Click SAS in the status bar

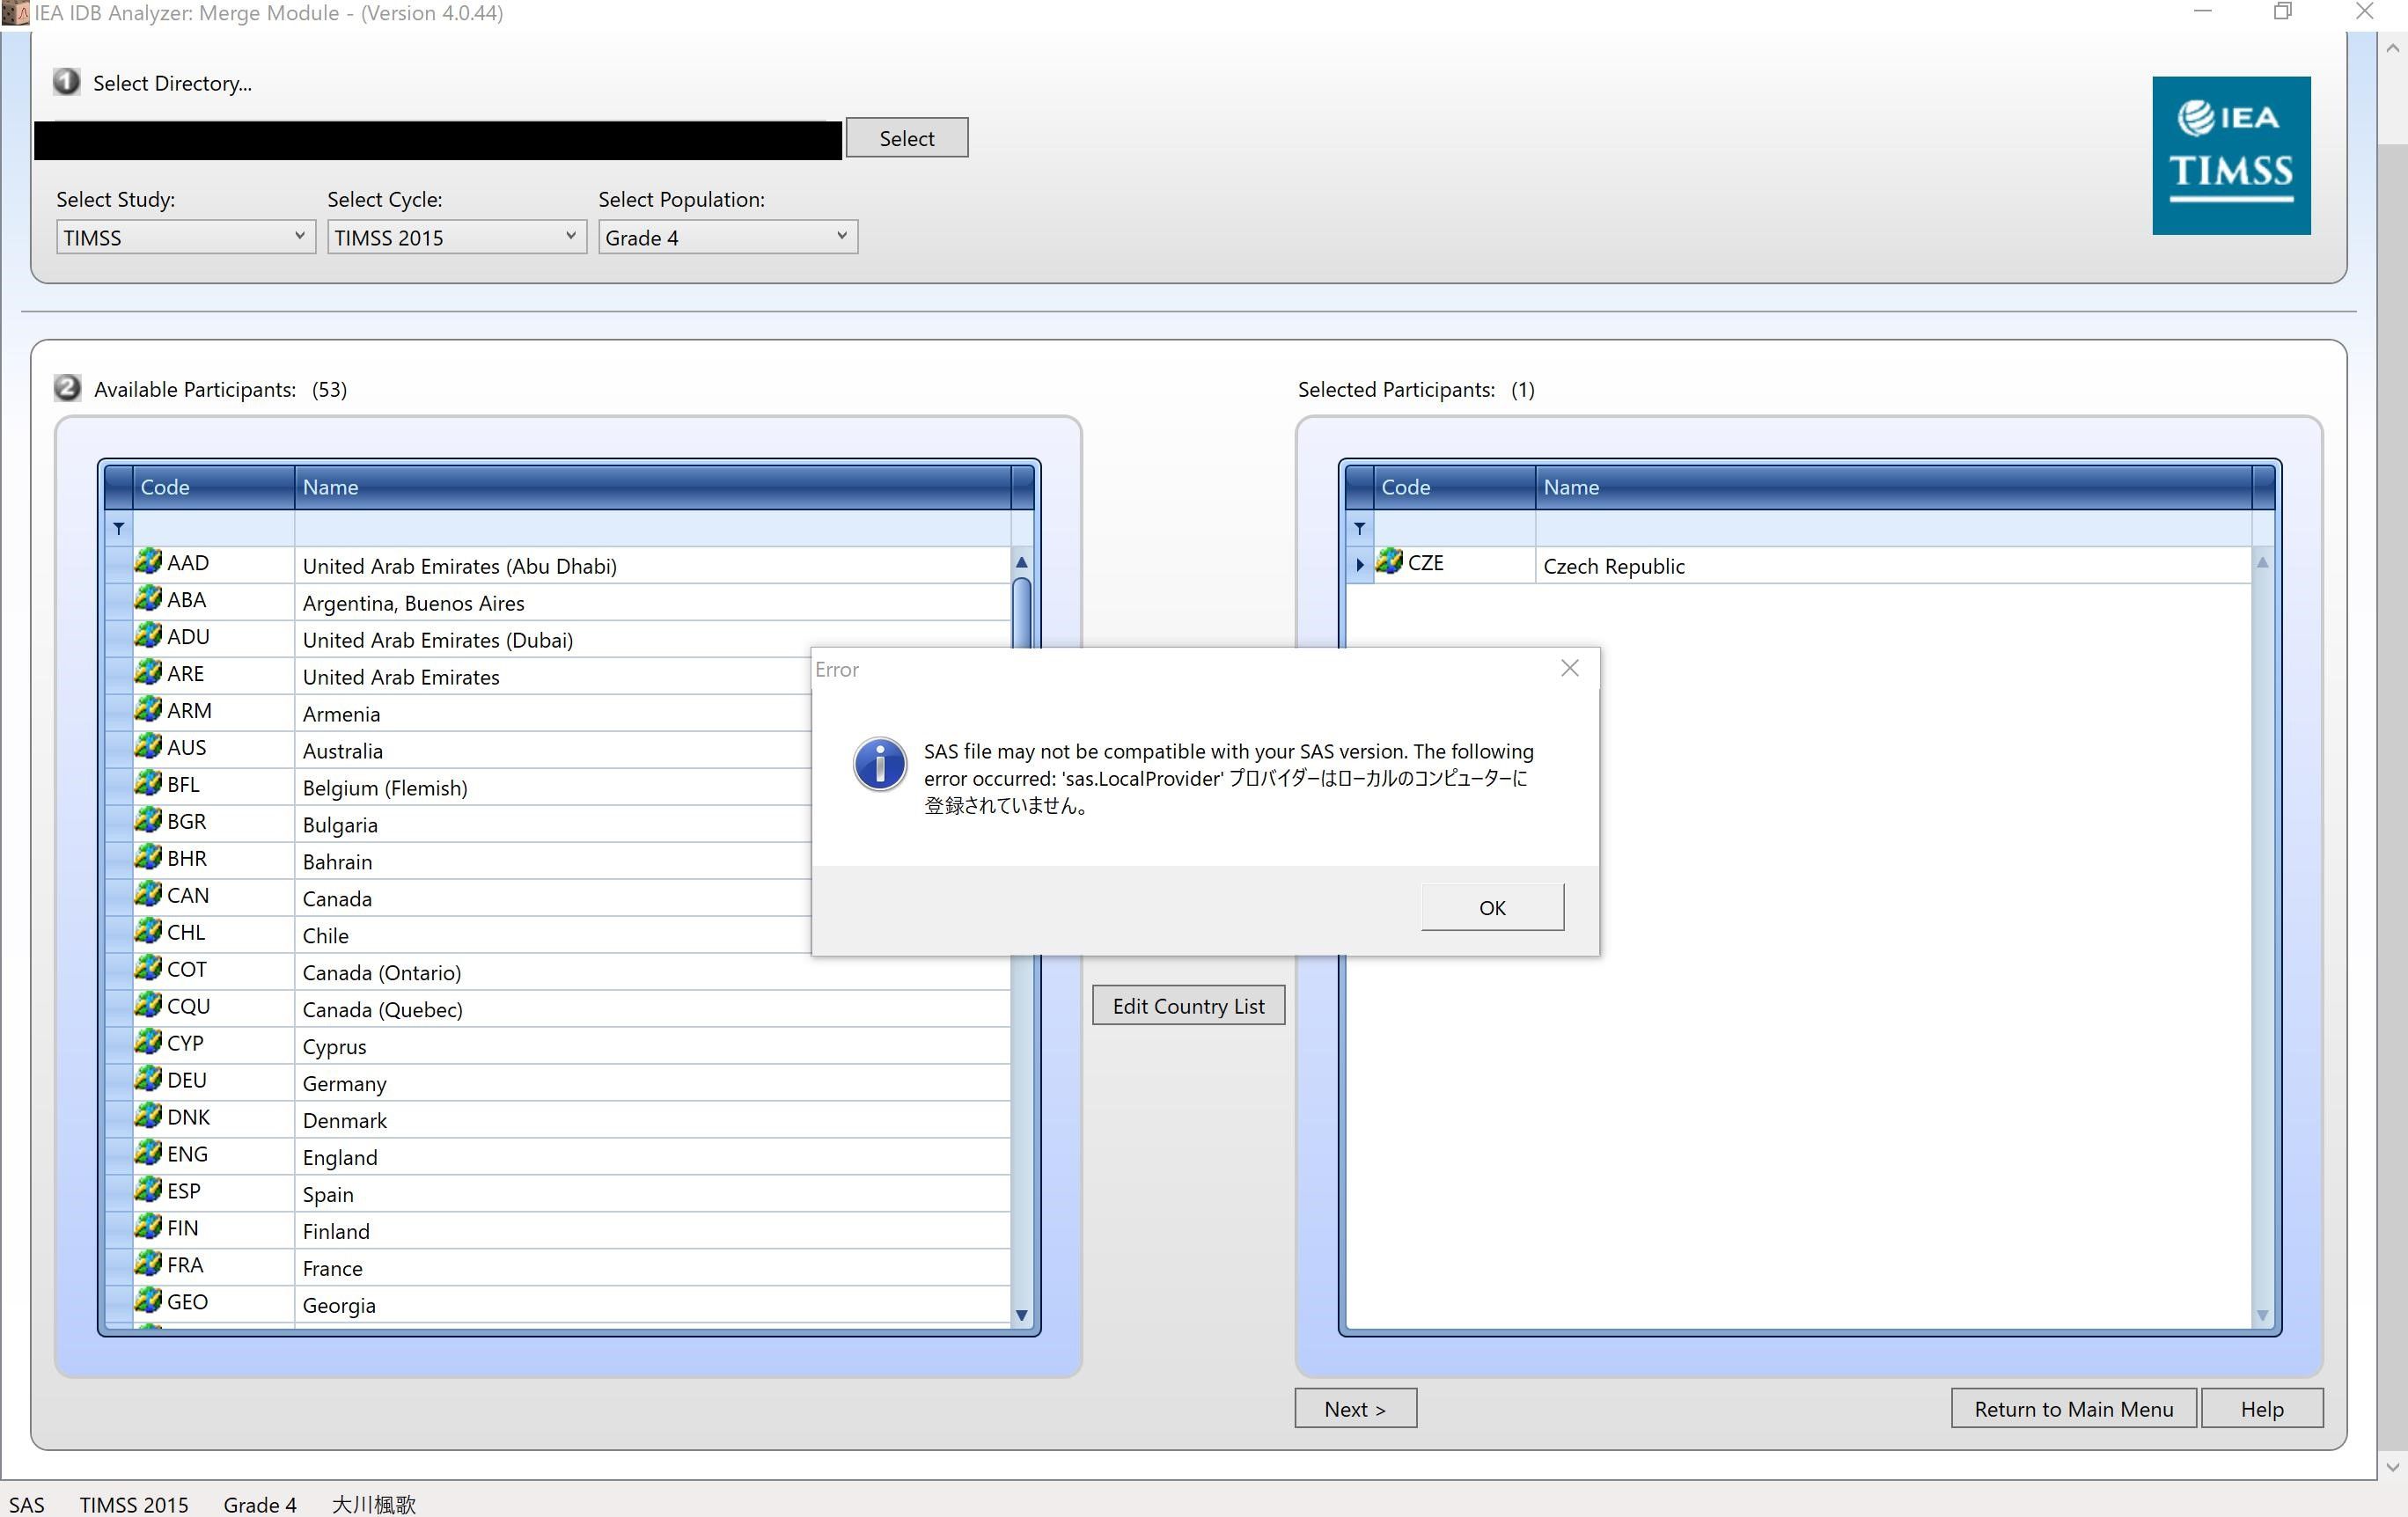[27, 1503]
